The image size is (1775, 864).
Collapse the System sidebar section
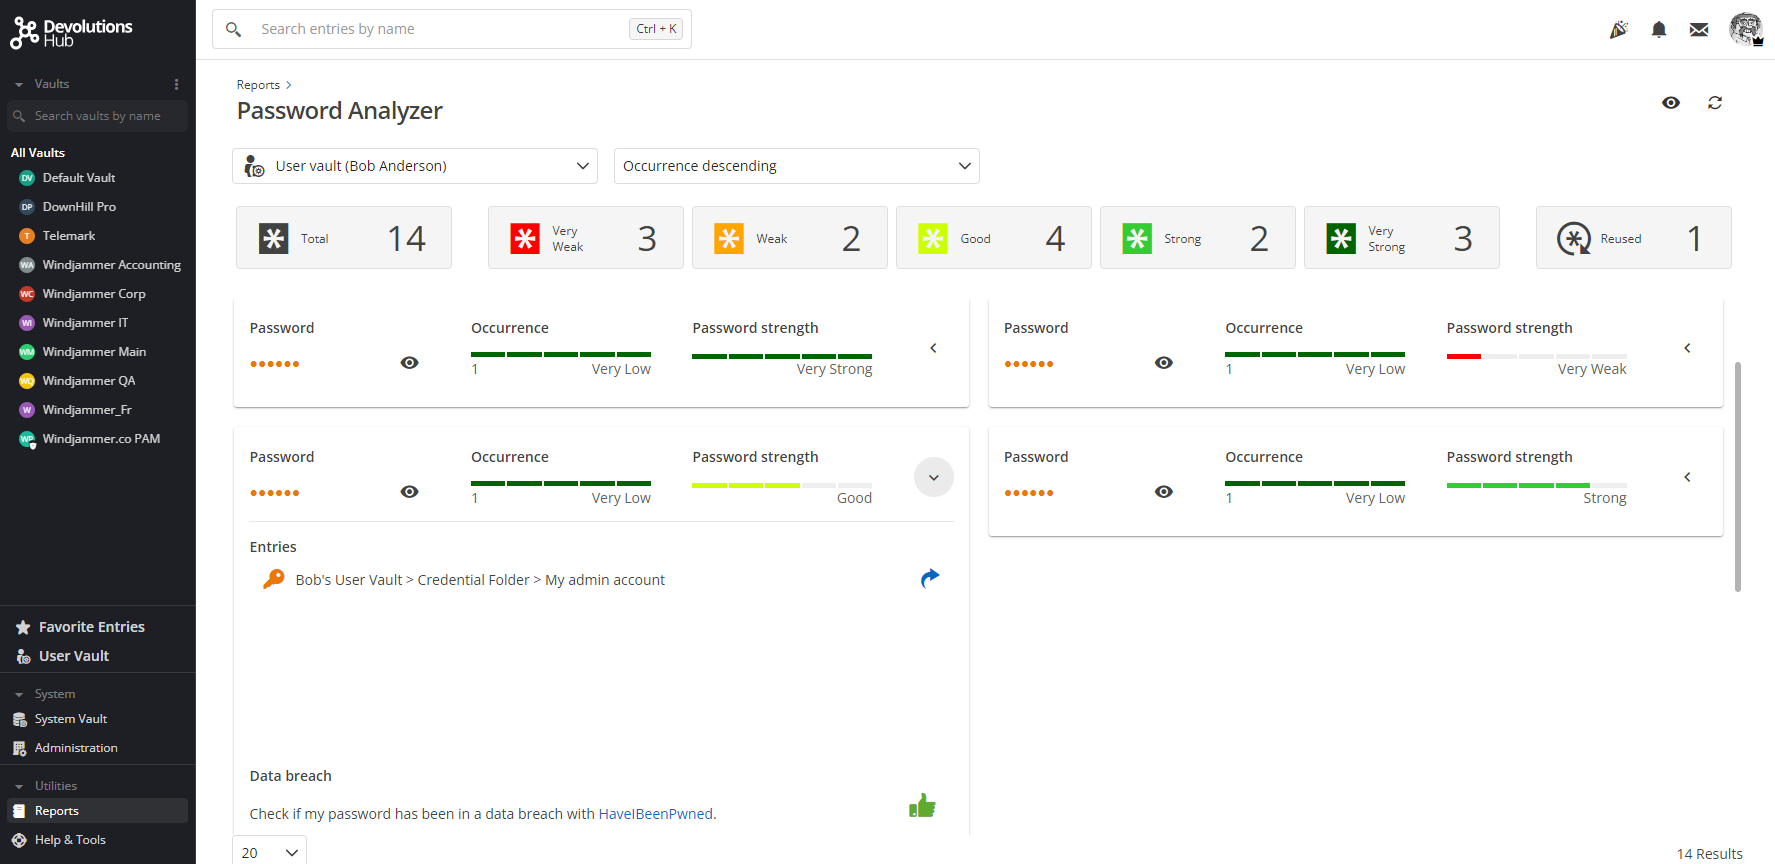[x=19, y=695]
